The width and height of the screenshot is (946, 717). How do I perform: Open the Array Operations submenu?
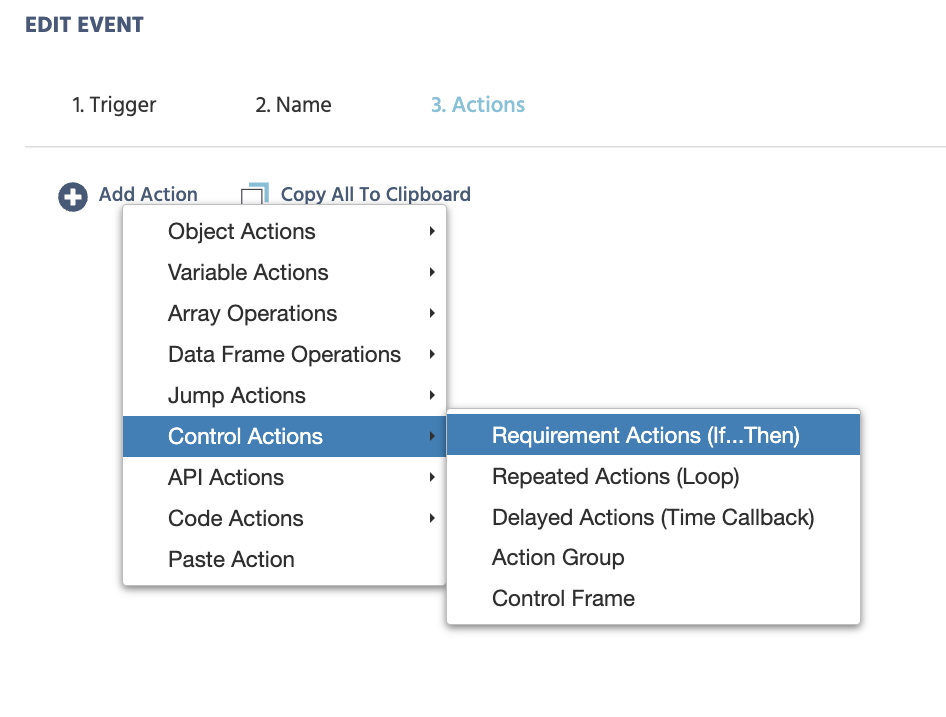coord(284,313)
